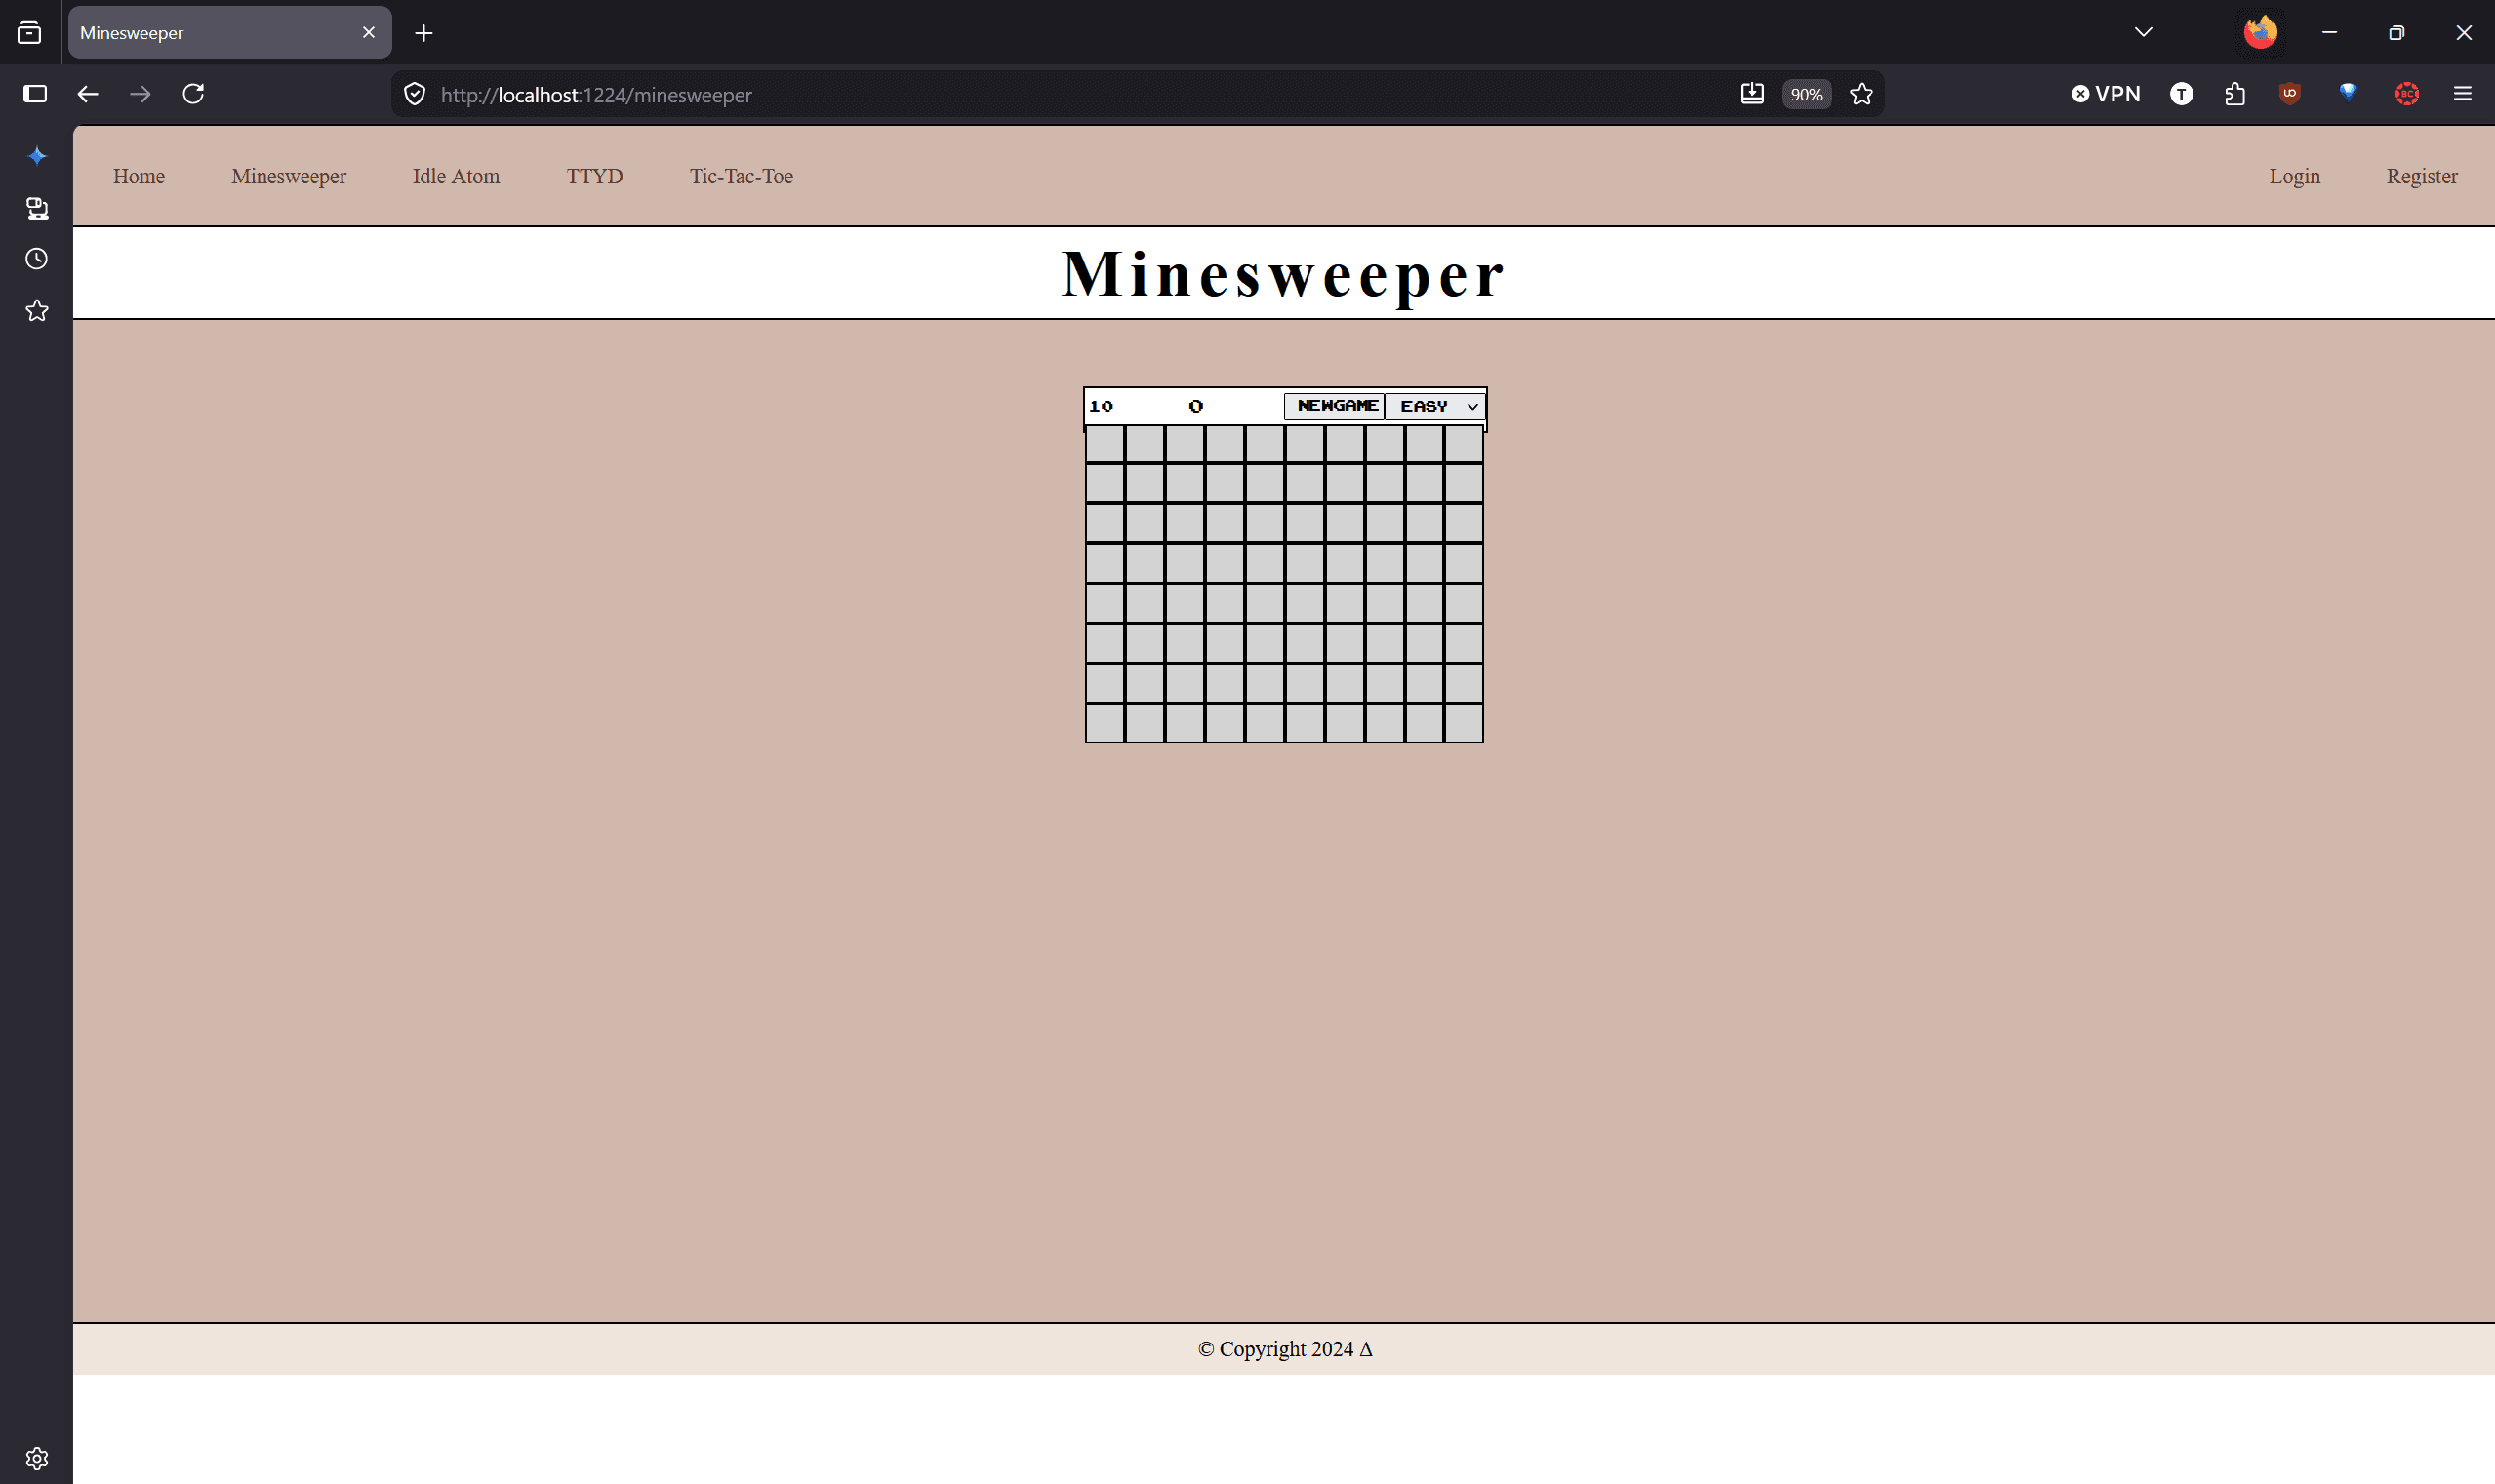Open the list all tabs chevron

click(2143, 33)
